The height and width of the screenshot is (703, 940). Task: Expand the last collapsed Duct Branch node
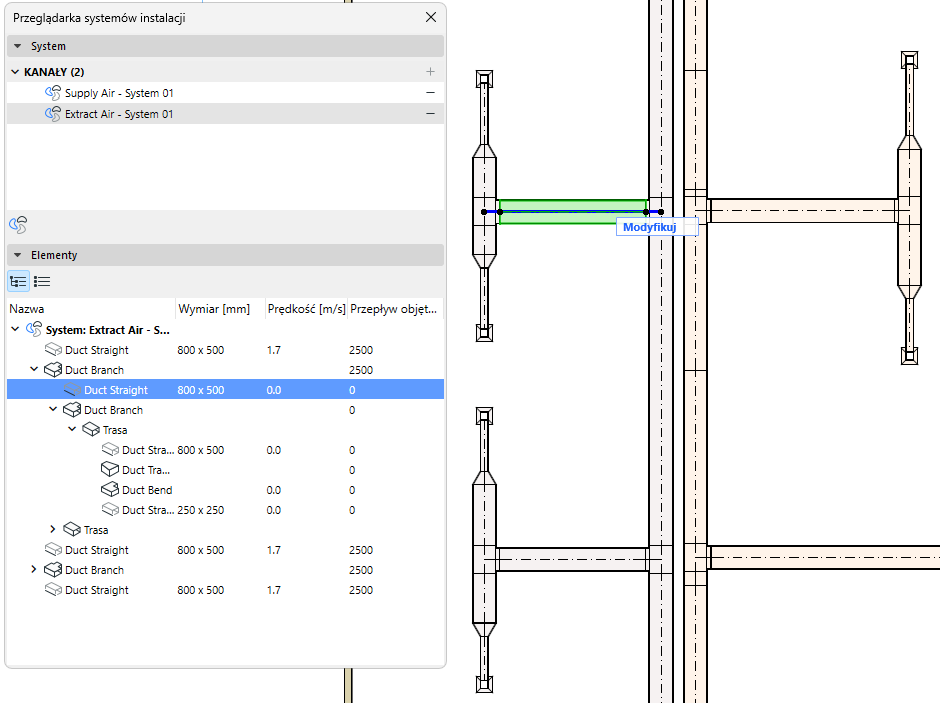click(34, 570)
